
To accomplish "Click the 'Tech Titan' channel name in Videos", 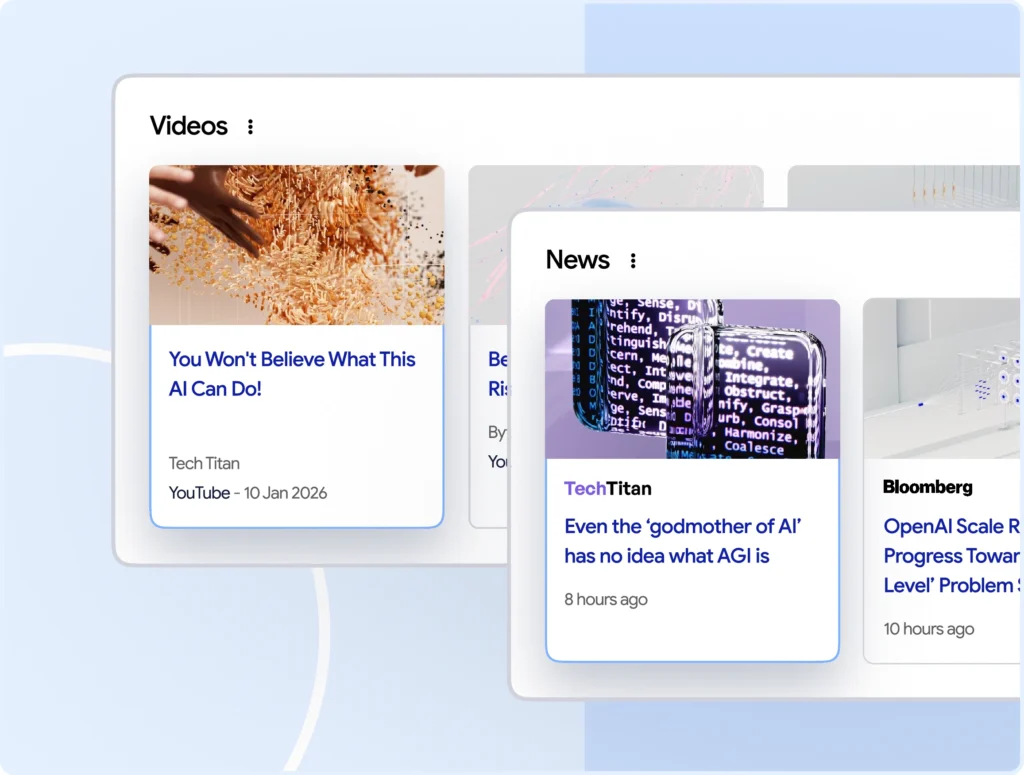I will point(204,463).
